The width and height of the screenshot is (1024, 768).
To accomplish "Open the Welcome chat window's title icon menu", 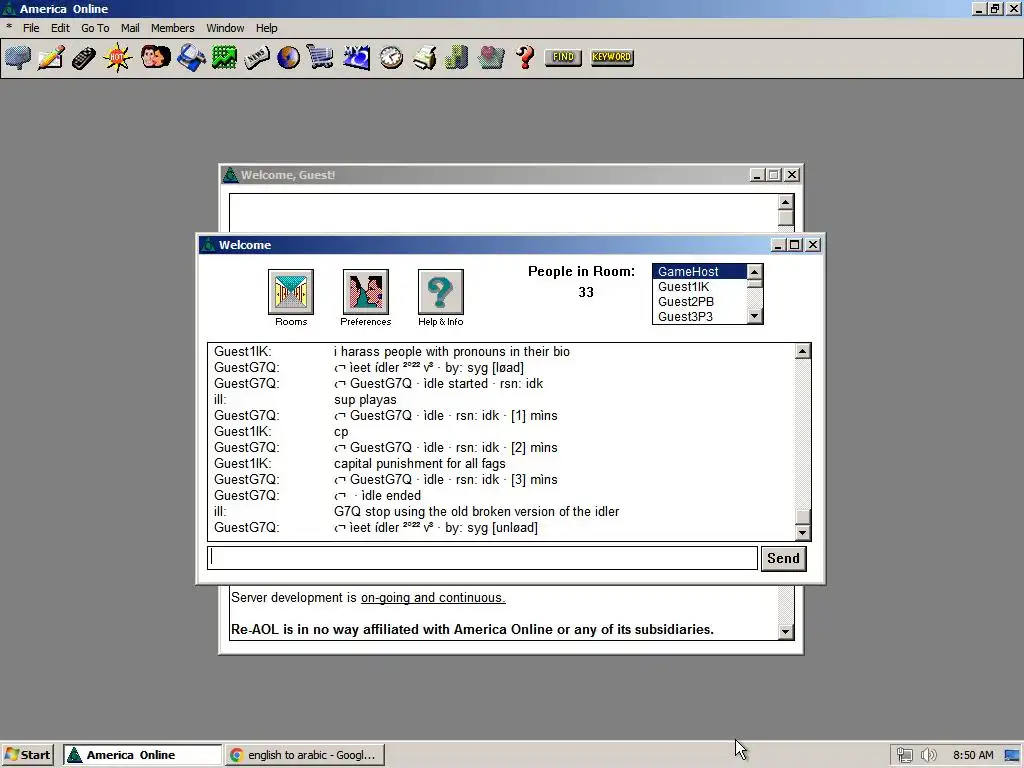I will click(208, 245).
